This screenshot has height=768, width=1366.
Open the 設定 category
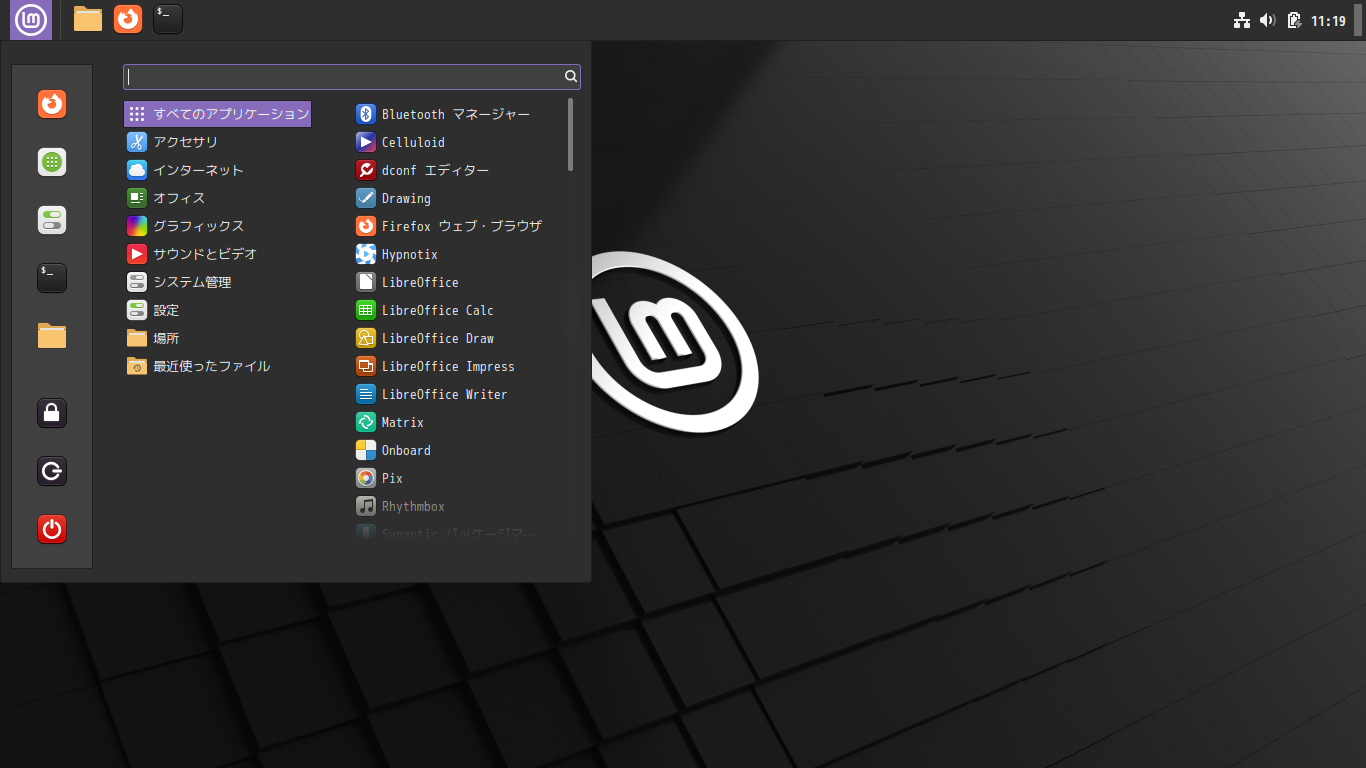pos(217,310)
